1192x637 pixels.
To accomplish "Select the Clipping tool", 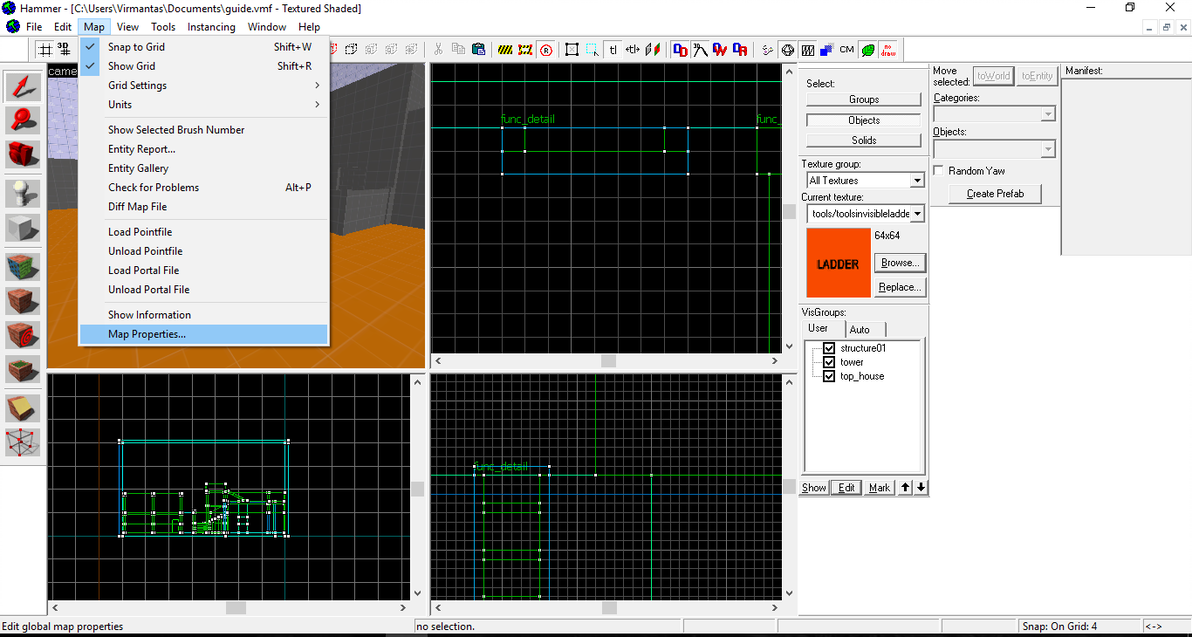I will tap(23, 408).
